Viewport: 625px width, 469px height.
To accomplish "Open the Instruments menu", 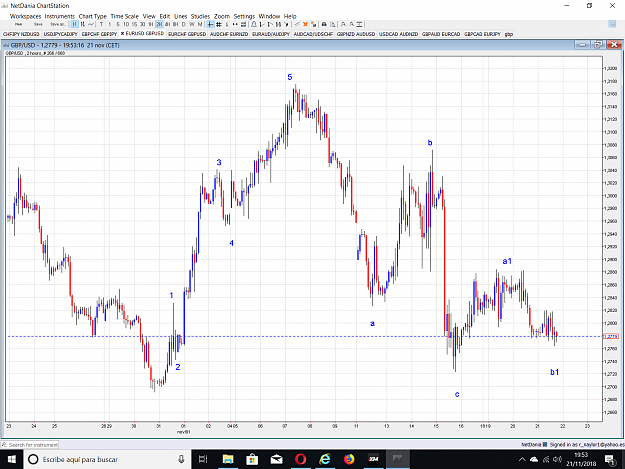I will [x=59, y=16].
